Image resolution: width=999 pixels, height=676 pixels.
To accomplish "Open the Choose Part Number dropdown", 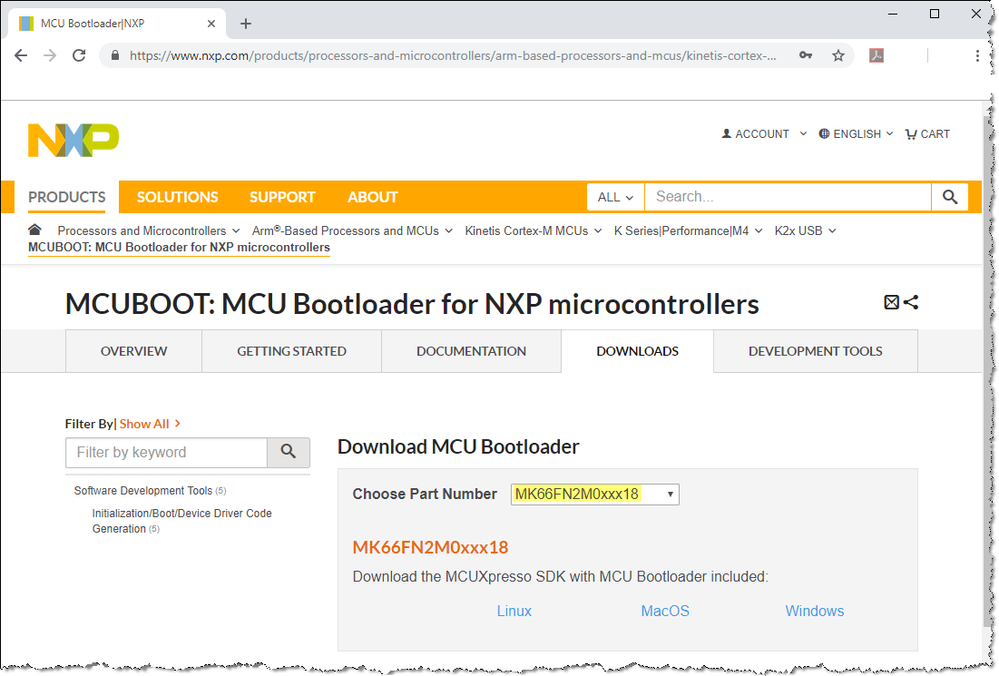I will [x=594, y=493].
